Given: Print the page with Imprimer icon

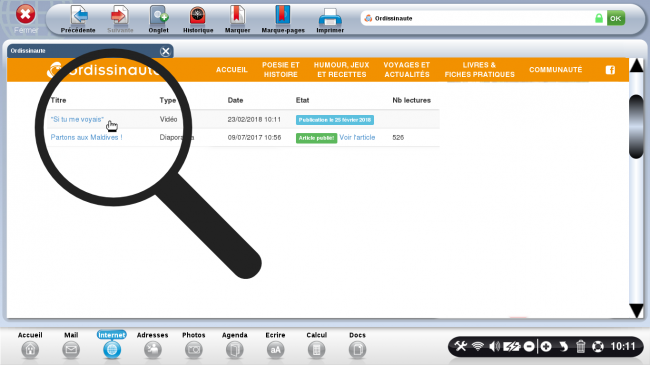Looking at the screenshot, I should point(330,17).
